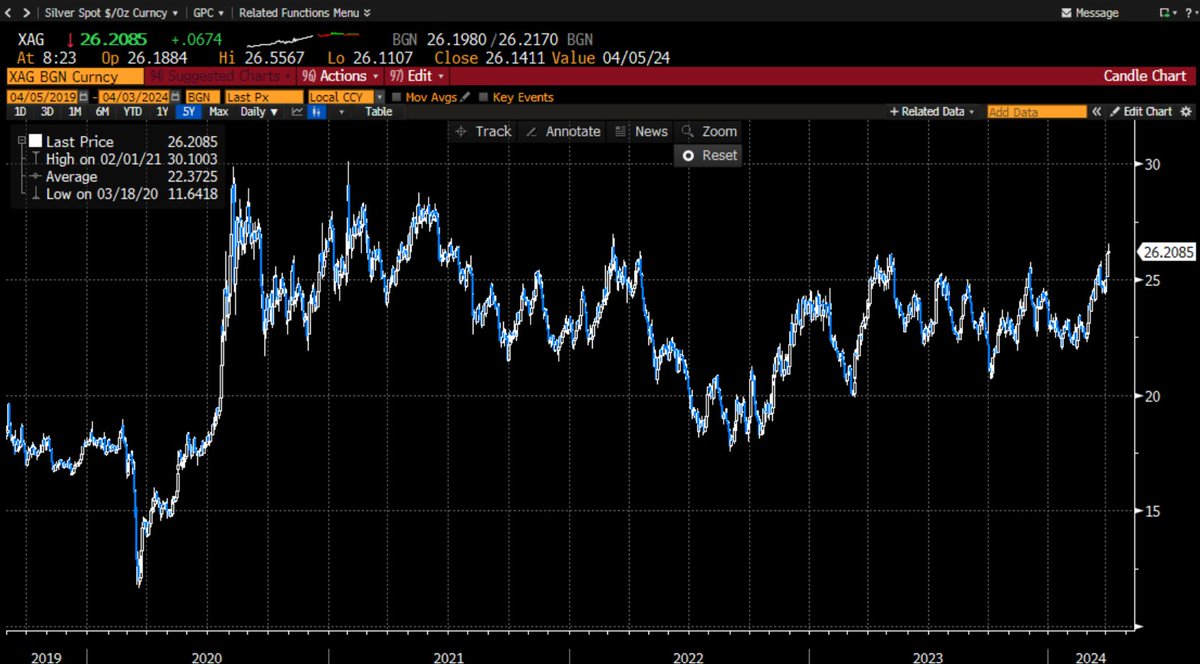Click the XAG BGN Curncy security field
The image size is (1200, 664).
pos(75,76)
